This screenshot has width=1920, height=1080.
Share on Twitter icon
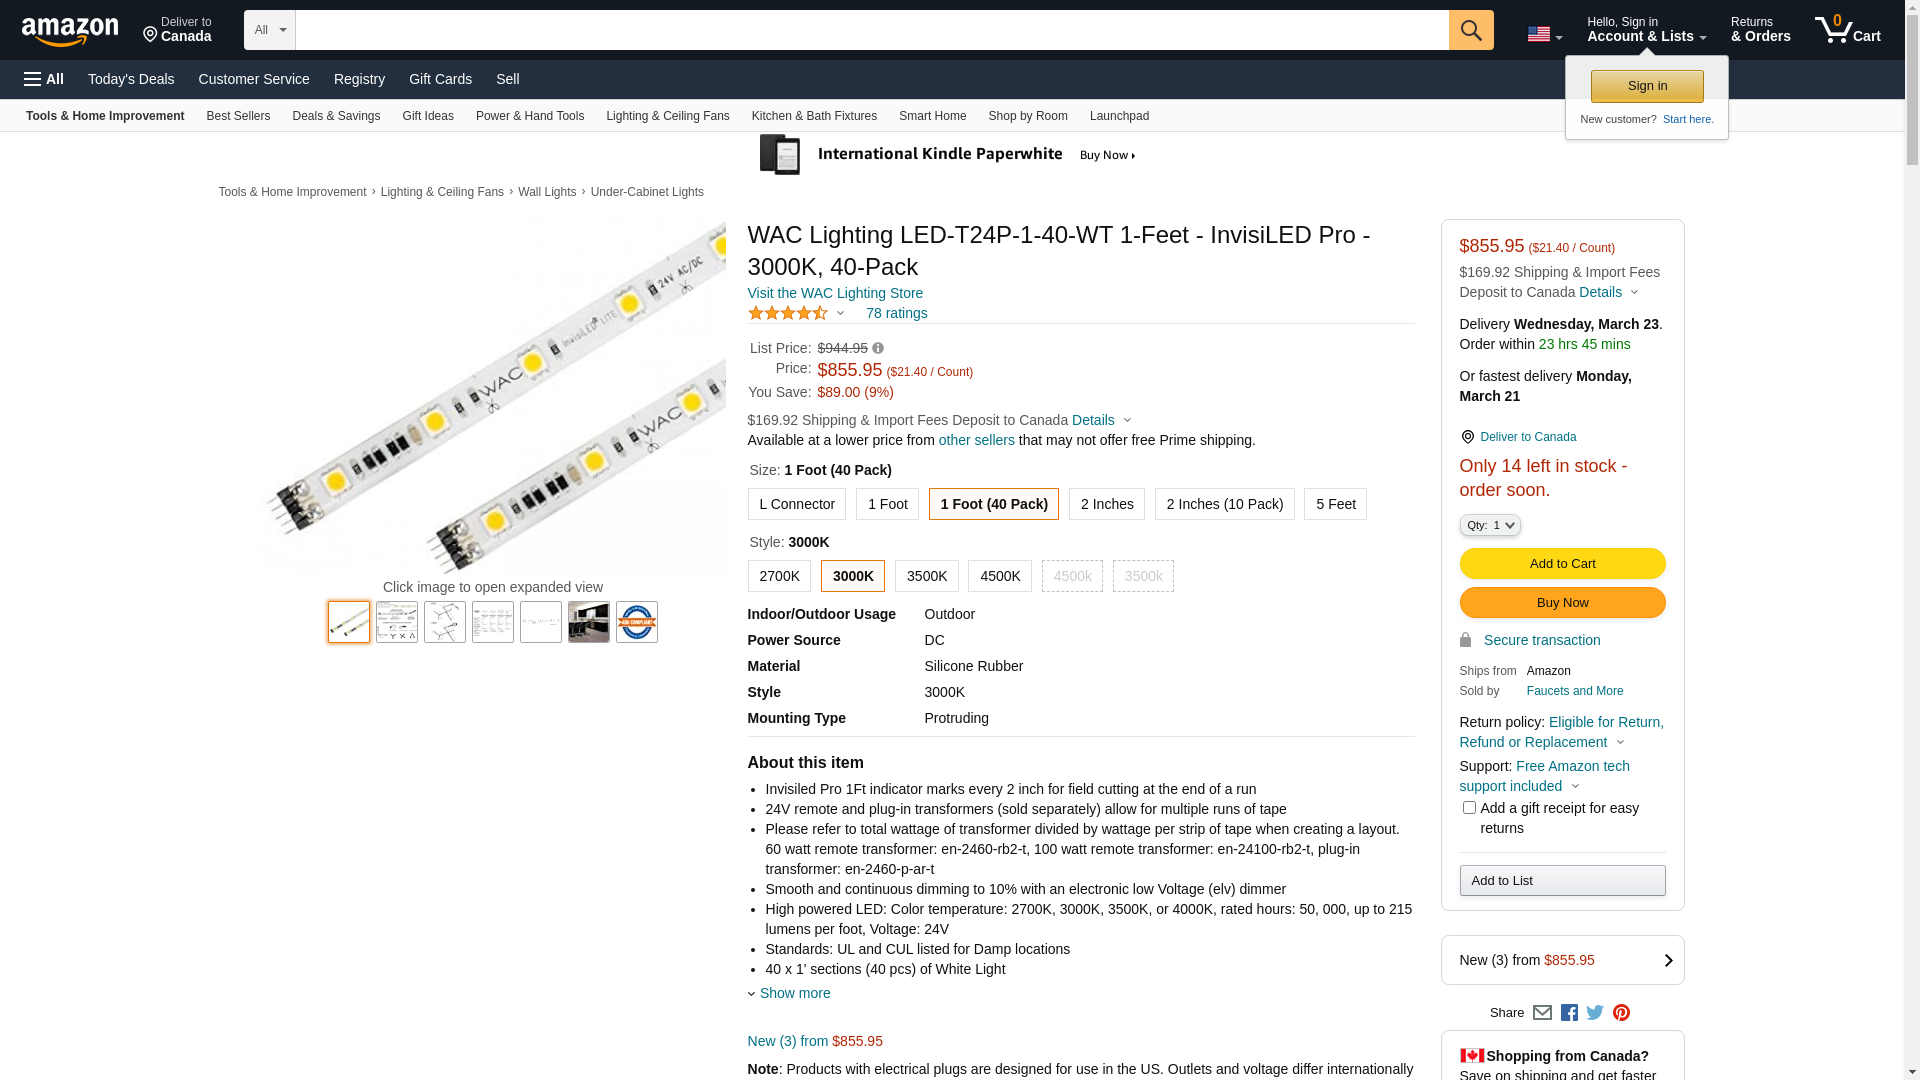coord(1595,1013)
